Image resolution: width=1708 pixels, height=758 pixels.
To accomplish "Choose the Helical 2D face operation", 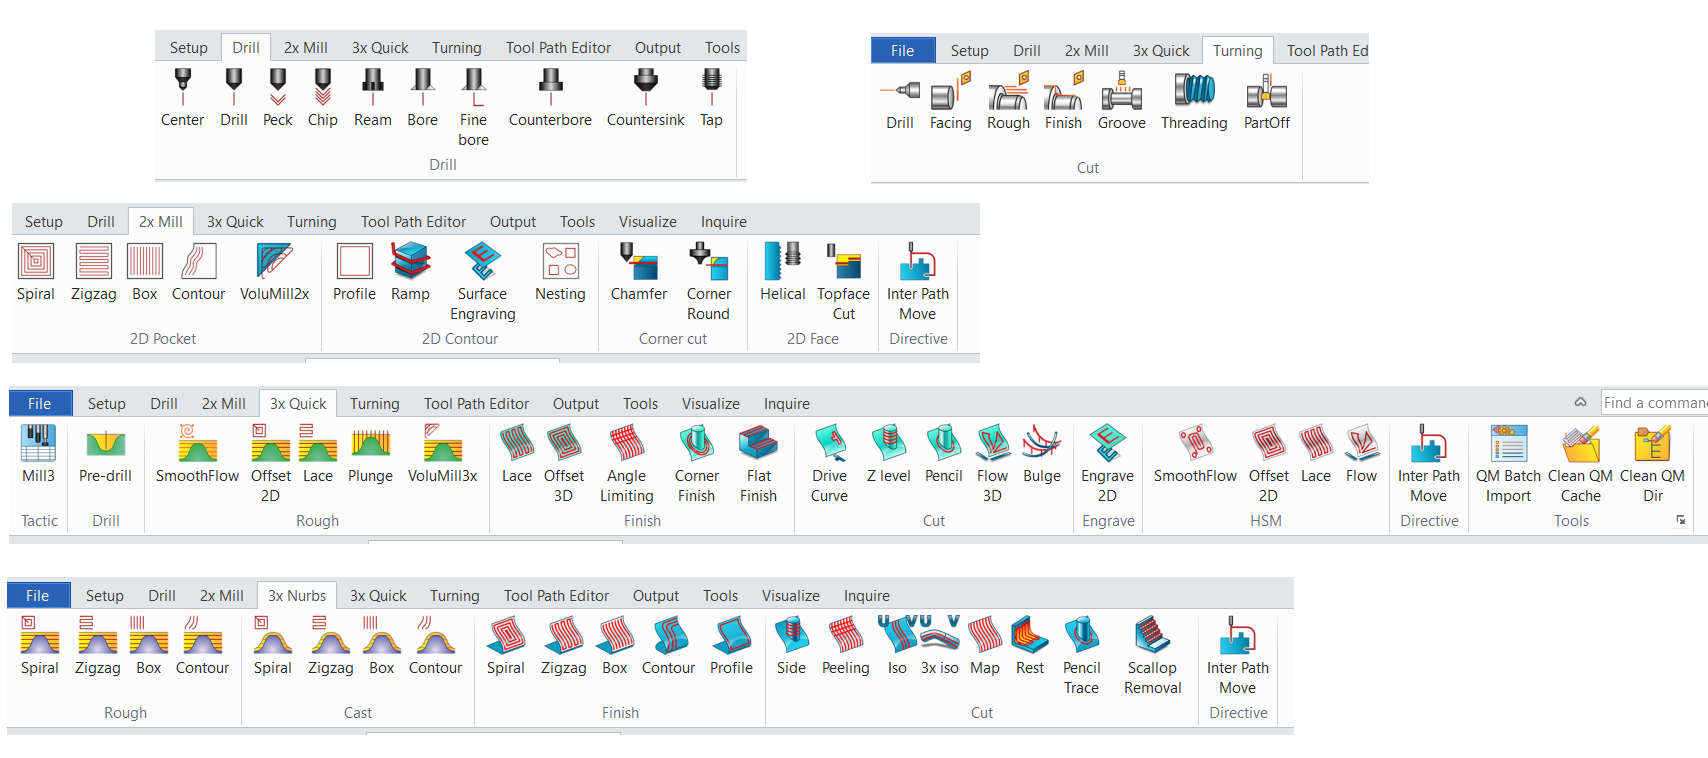I will tap(782, 272).
